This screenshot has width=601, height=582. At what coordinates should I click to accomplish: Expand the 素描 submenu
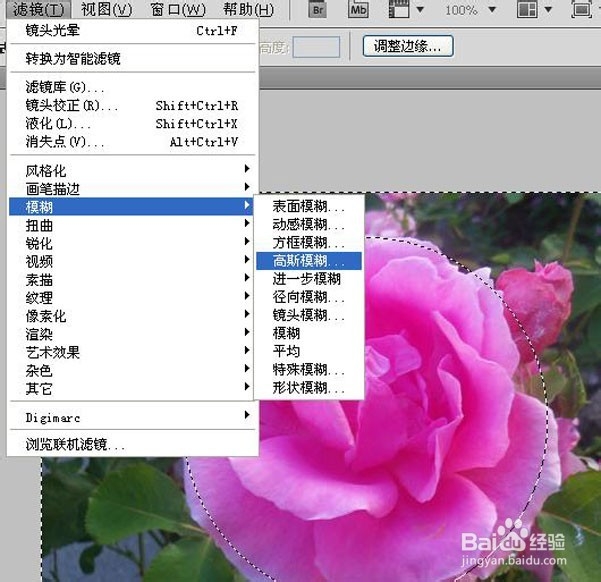click(131, 279)
